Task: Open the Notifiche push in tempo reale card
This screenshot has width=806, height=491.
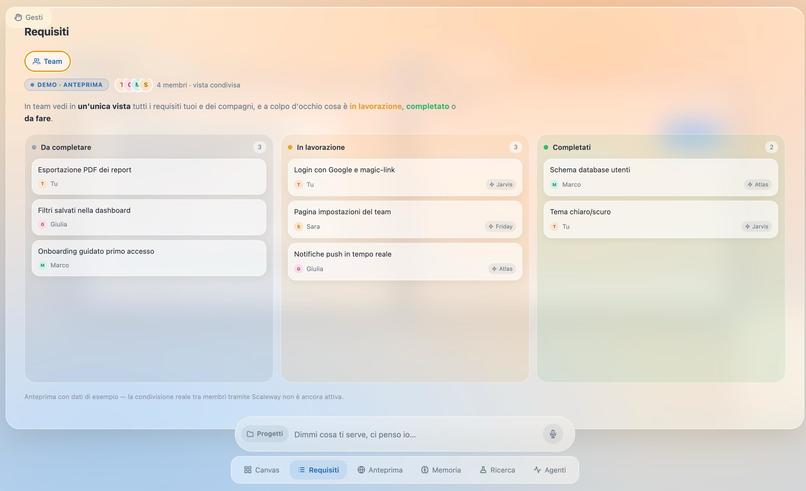Action: 405,262
